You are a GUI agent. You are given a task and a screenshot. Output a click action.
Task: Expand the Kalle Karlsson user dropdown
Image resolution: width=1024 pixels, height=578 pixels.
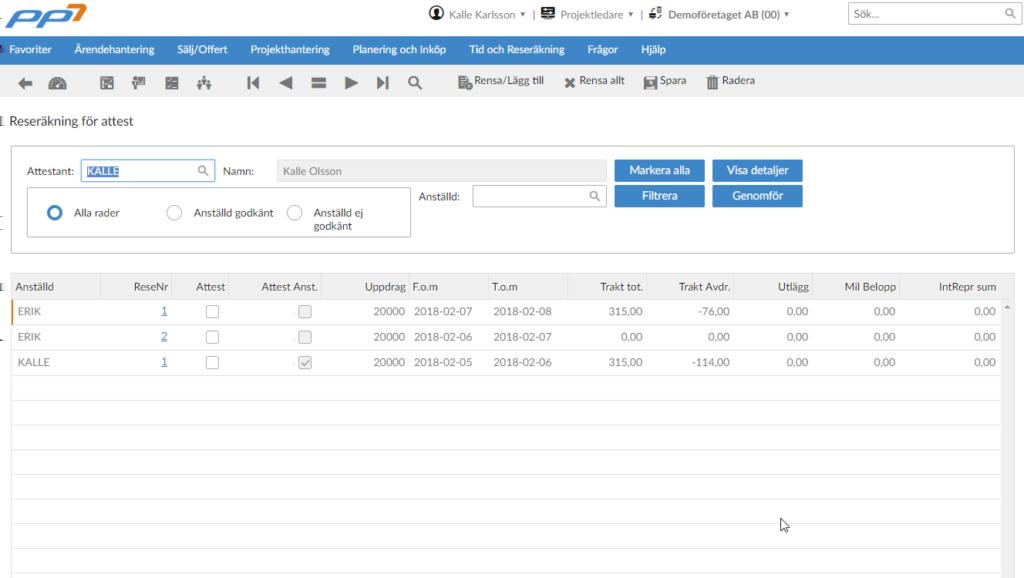click(477, 14)
